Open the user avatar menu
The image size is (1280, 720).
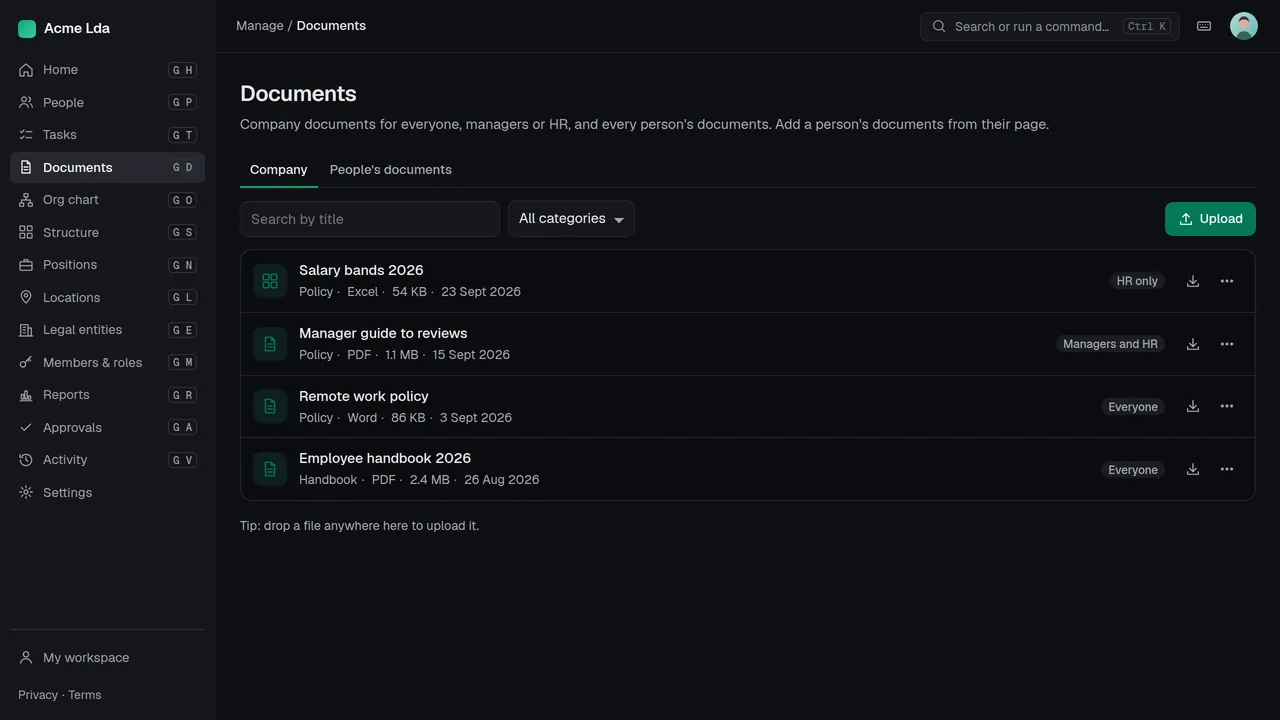1244,26
